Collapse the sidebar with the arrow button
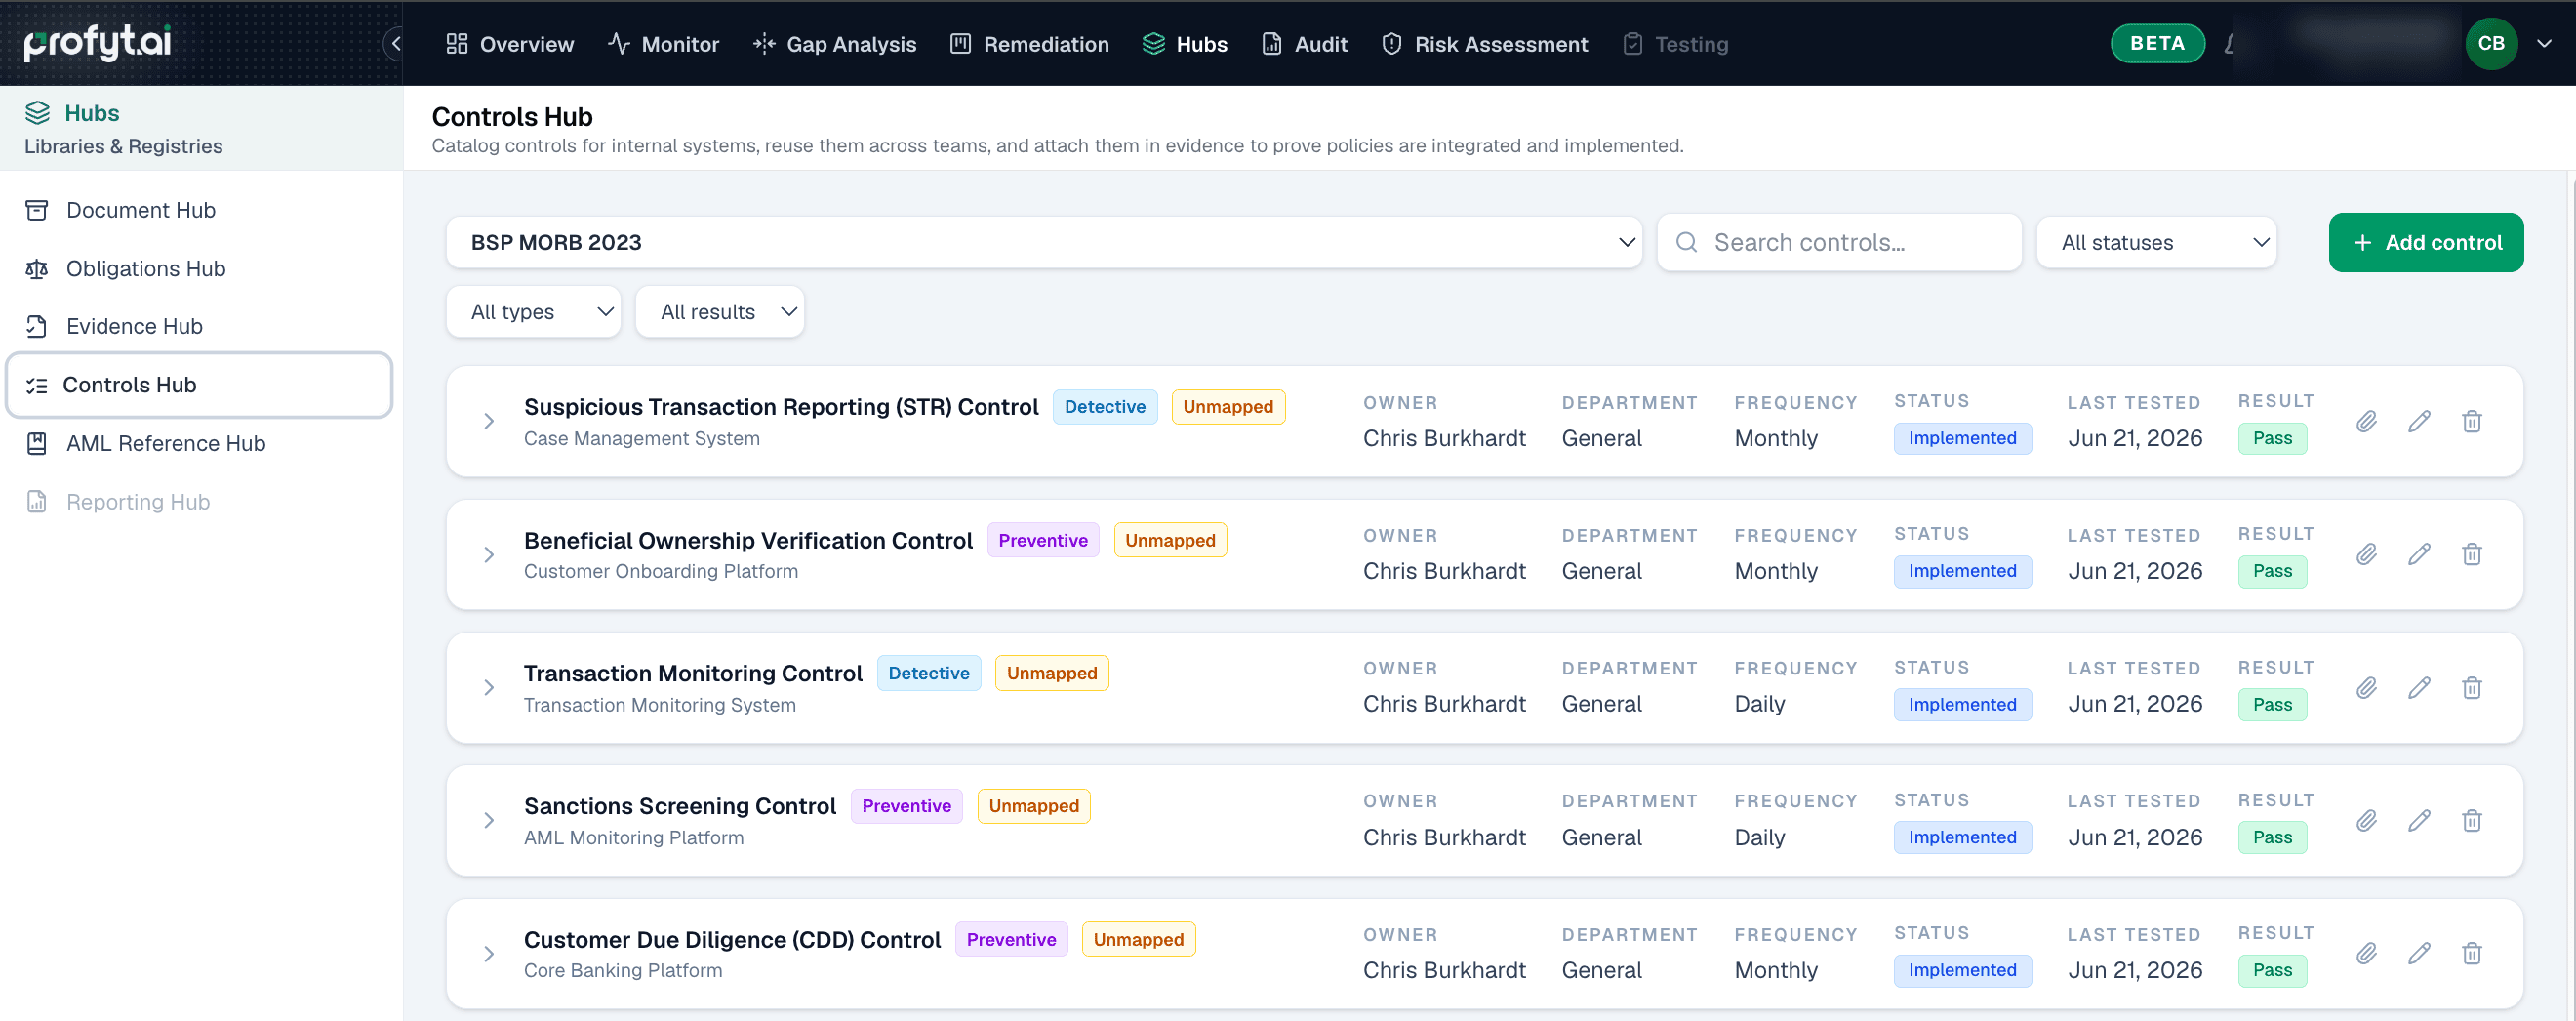Image resolution: width=2576 pixels, height=1021 pixels. (396, 43)
